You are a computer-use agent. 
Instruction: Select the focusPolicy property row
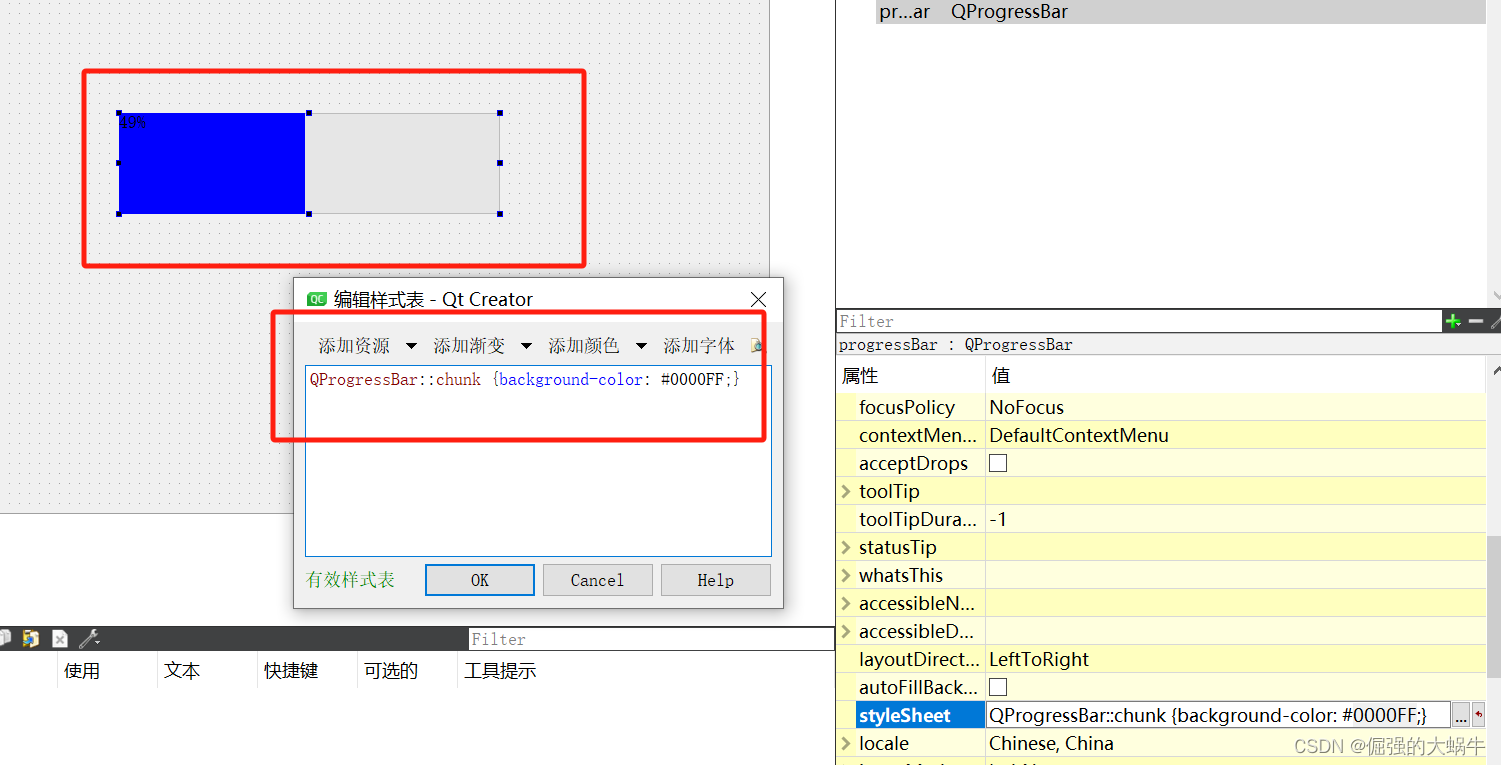(1161, 407)
